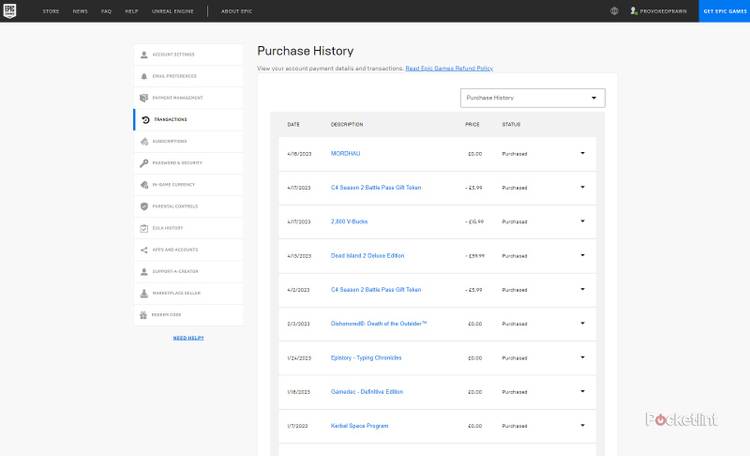Open the Purchase History dropdown
The height and width of the screenshot is (456, 750).
click(x=532, y=98)
